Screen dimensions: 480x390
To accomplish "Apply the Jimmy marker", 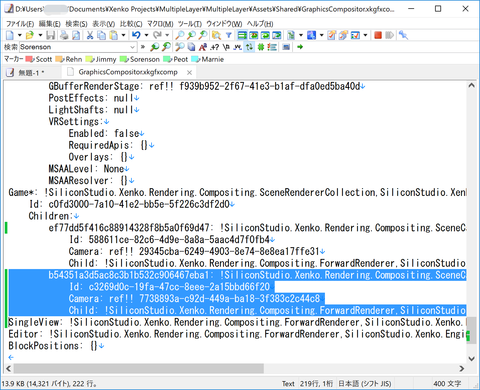I will click(101, 59).
